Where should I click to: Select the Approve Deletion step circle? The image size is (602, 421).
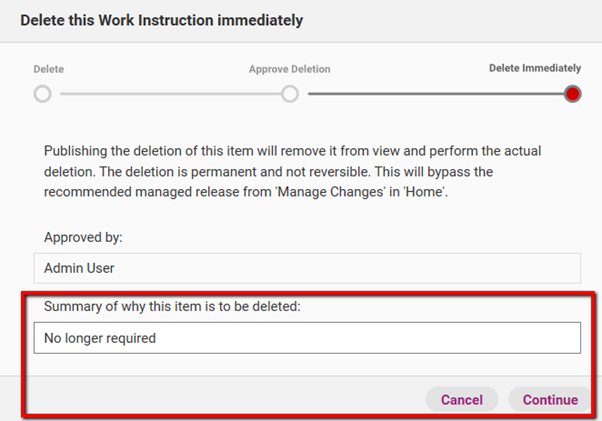point(290,94)
